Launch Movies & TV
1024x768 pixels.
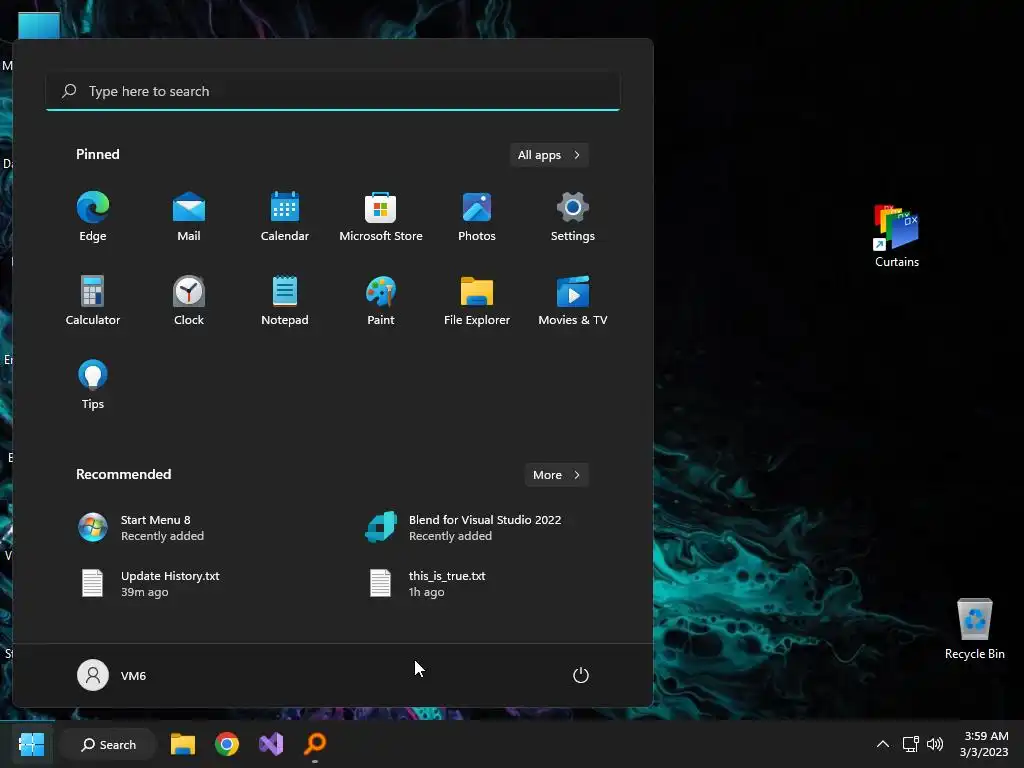(573, 300)
